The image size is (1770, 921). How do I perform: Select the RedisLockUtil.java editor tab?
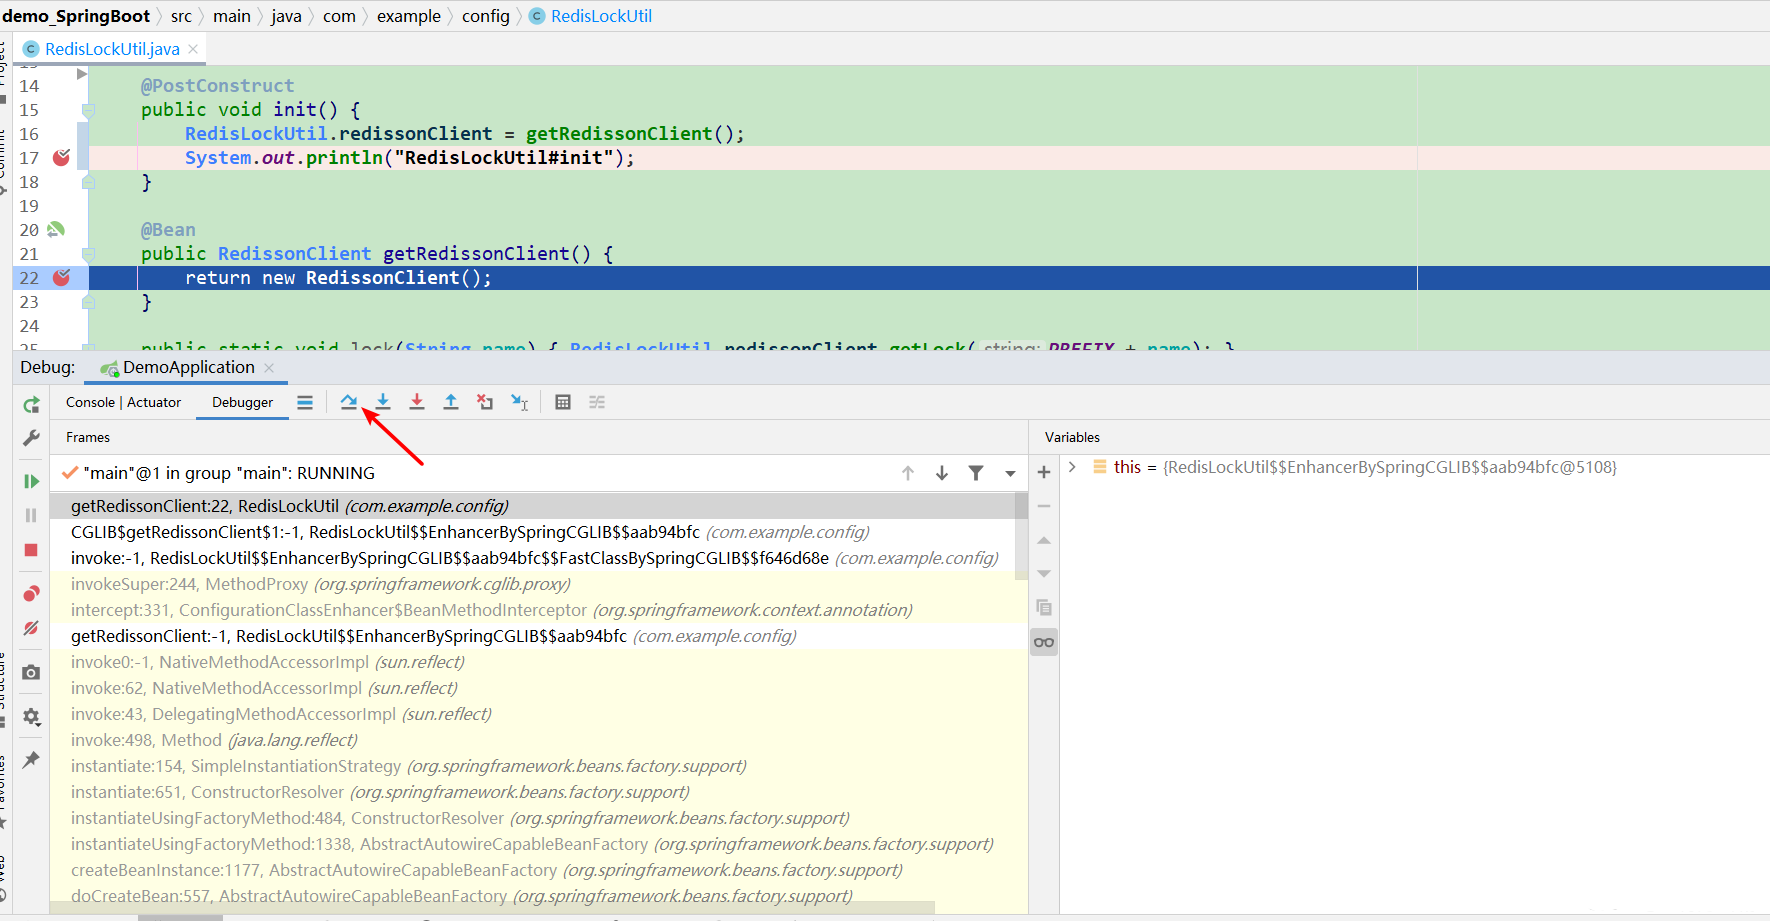[x=112, y=49]
